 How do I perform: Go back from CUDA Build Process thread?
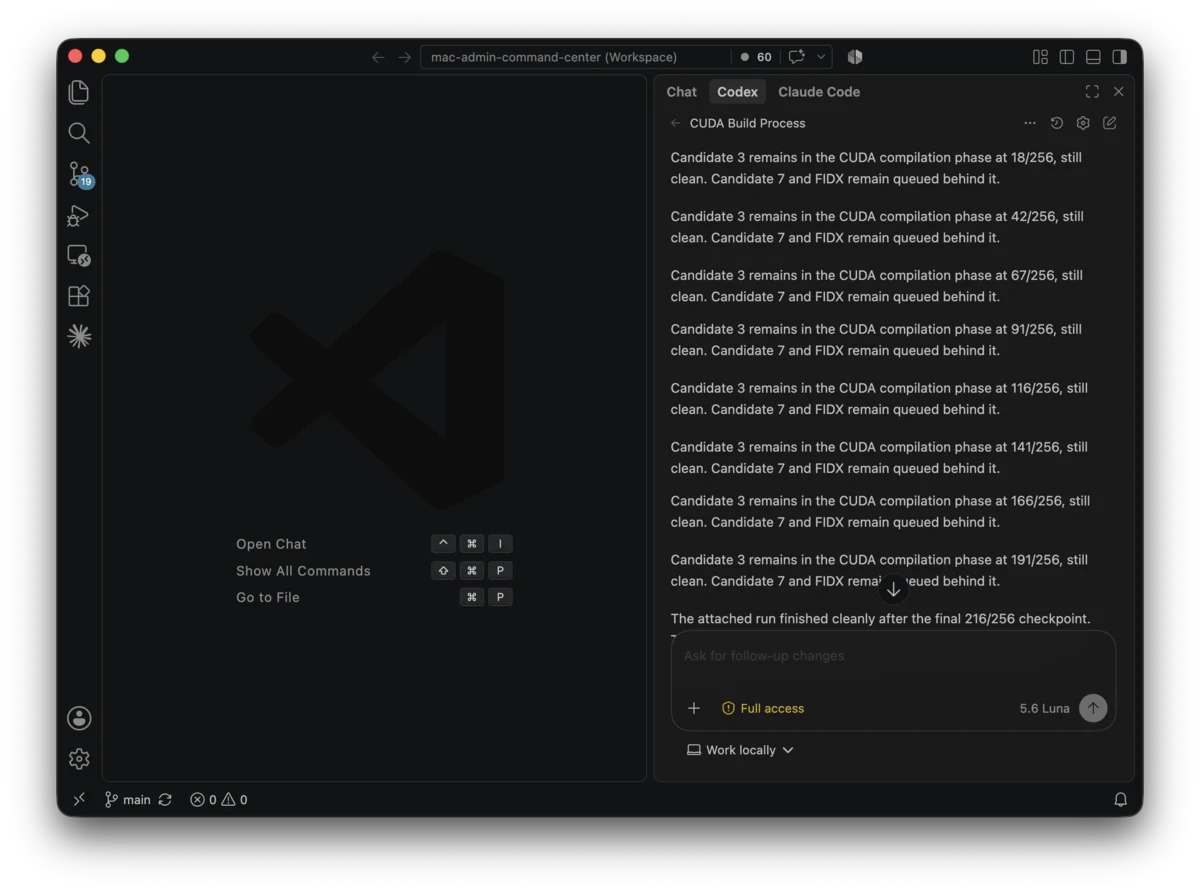(x=675, y=123)
